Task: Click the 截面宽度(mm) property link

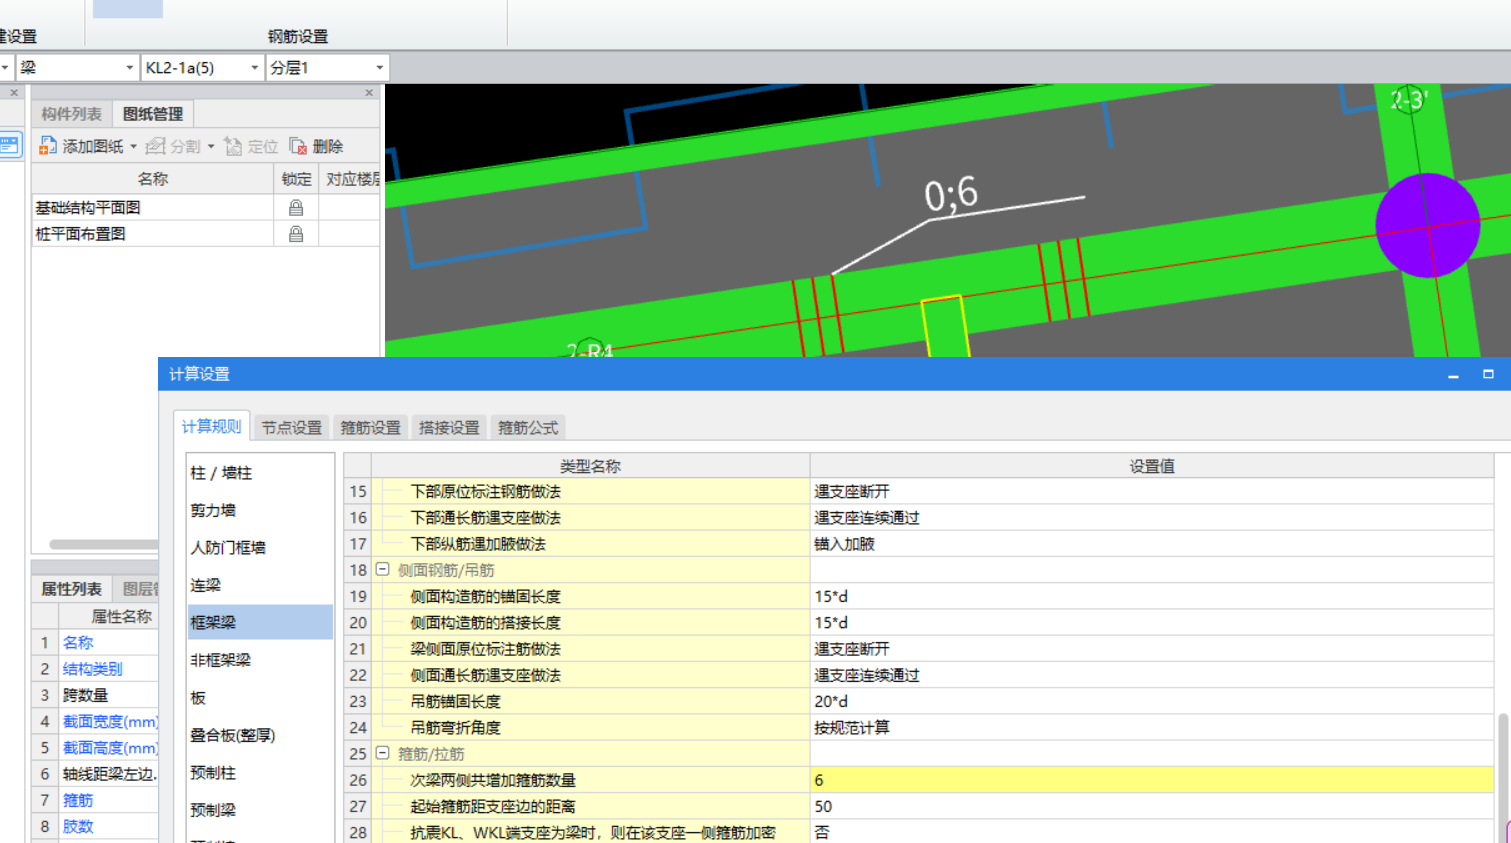Action: pos(110,721)
